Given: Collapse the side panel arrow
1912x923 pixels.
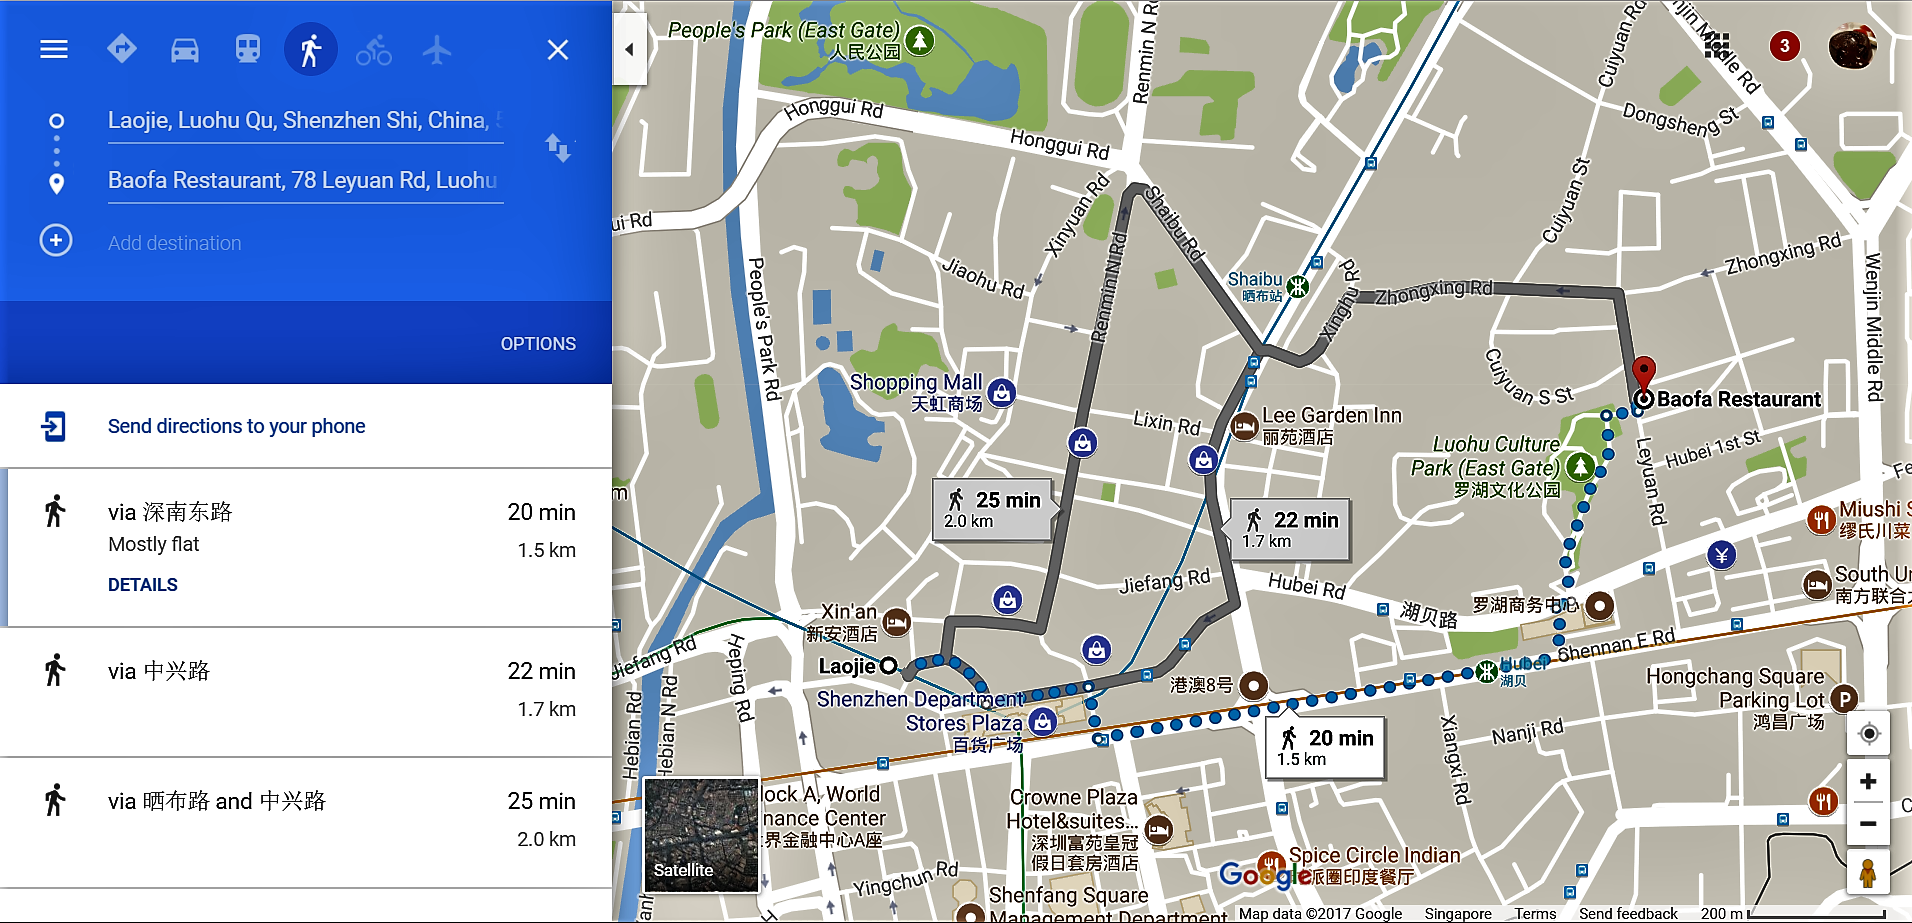Looking at the screenshot, I should 629,49.
